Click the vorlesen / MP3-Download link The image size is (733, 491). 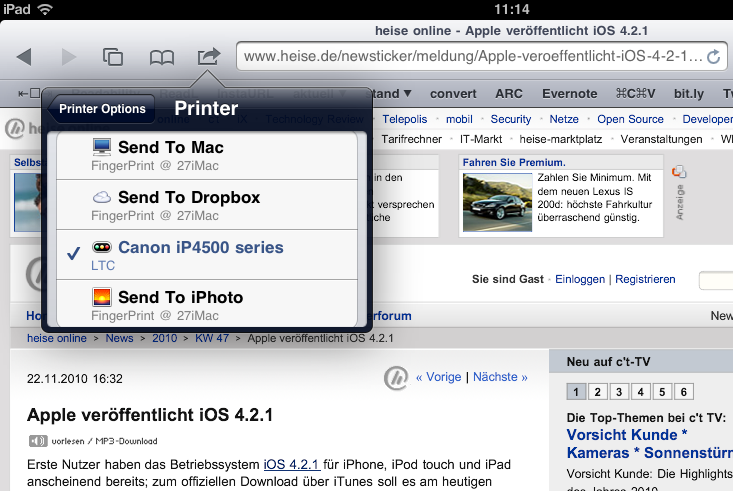pos(104,441)
